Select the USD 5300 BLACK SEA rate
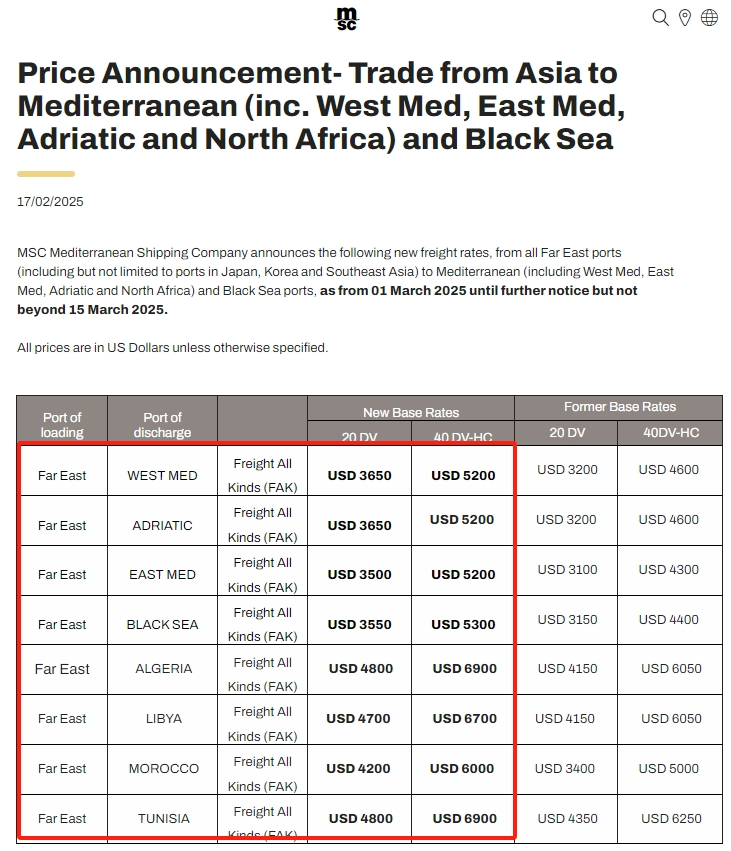This screenshot has width=731, height=851. pos(461,624)
